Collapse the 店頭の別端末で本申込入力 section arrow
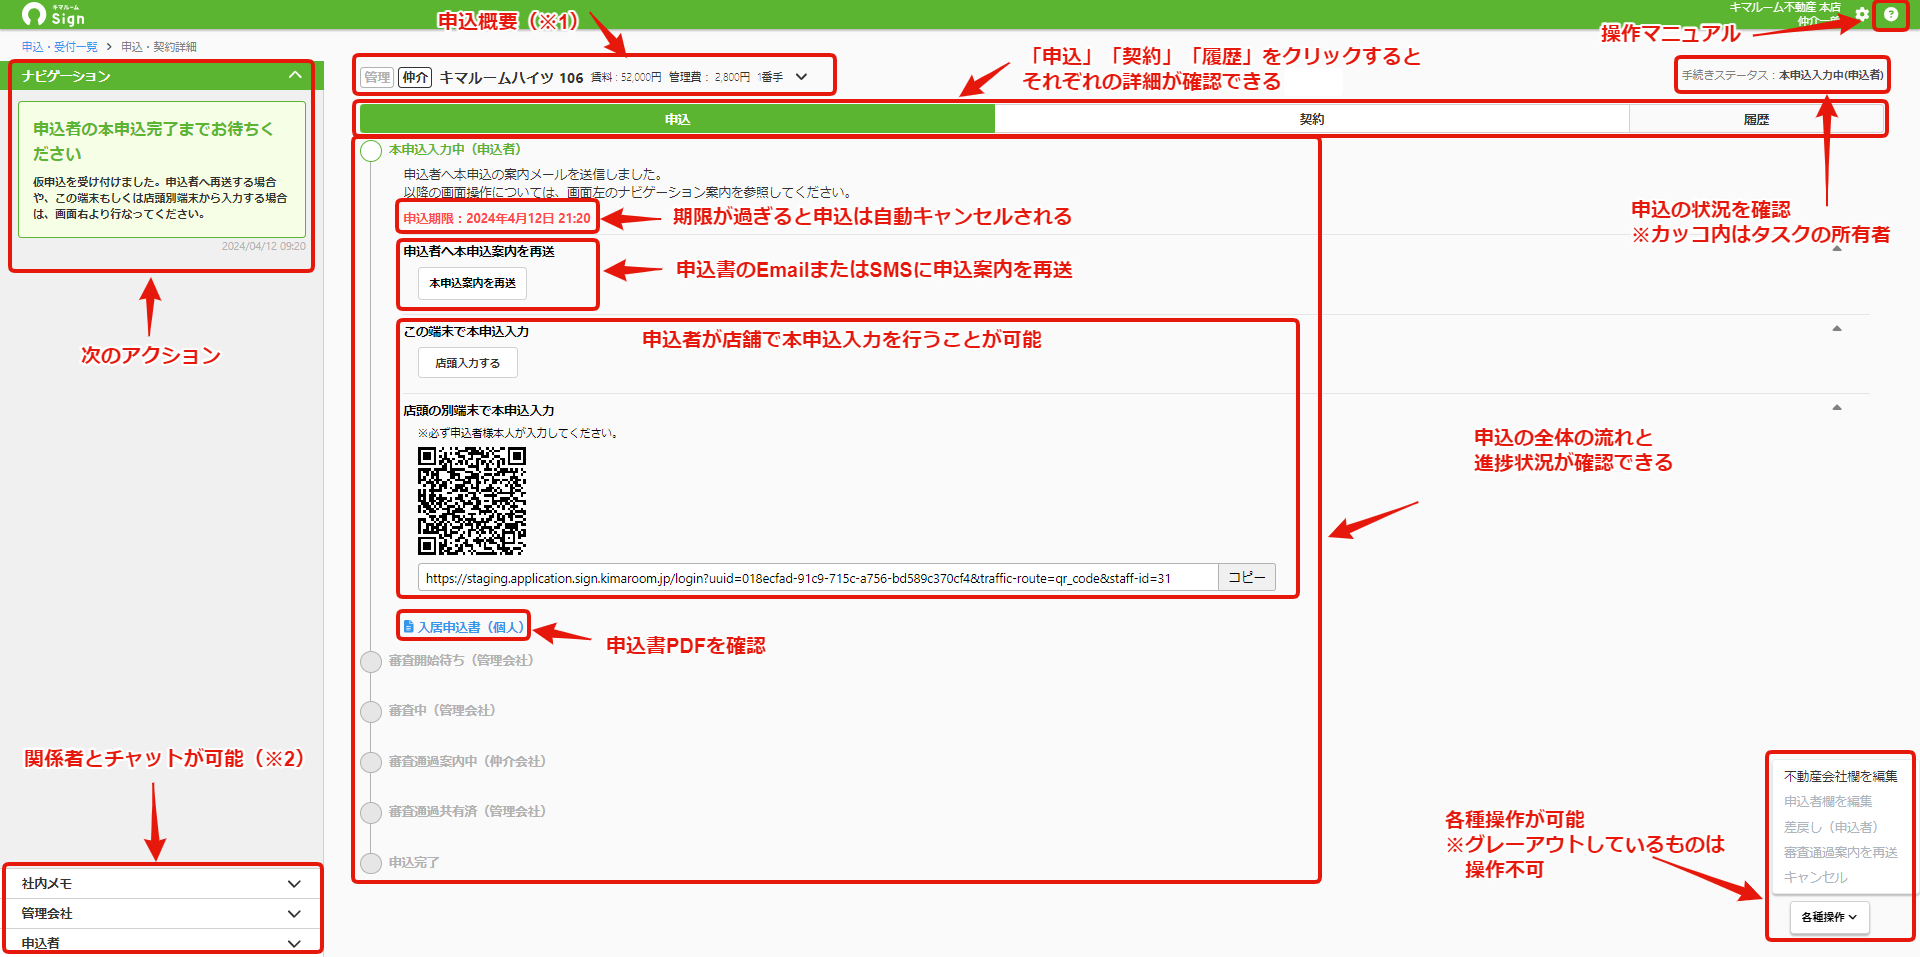 (1837, 407)
